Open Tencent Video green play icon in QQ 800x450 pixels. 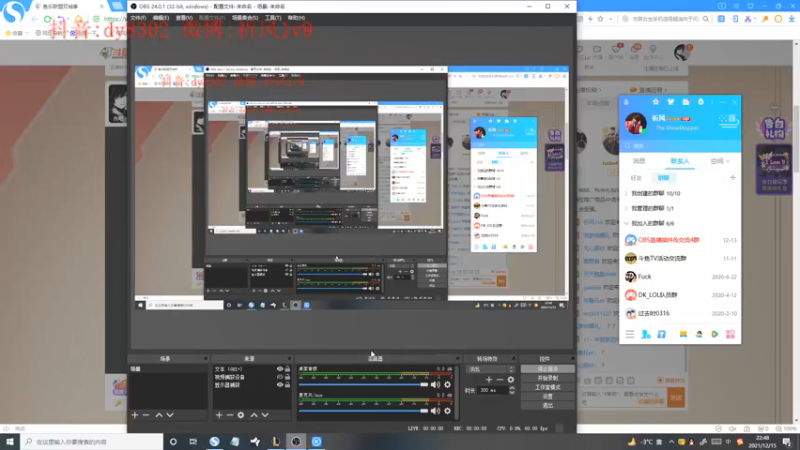click(715, 334)
